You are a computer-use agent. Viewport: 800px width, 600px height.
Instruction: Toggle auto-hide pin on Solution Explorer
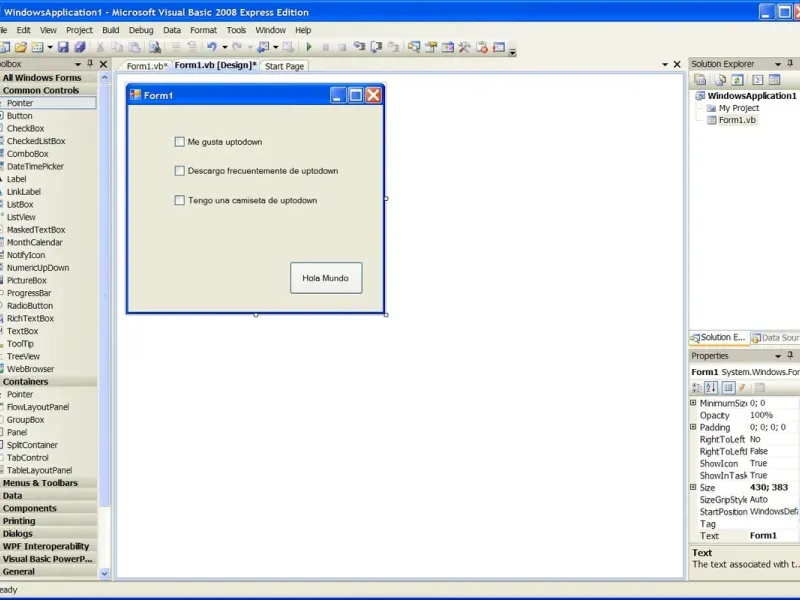pos(790,64)
